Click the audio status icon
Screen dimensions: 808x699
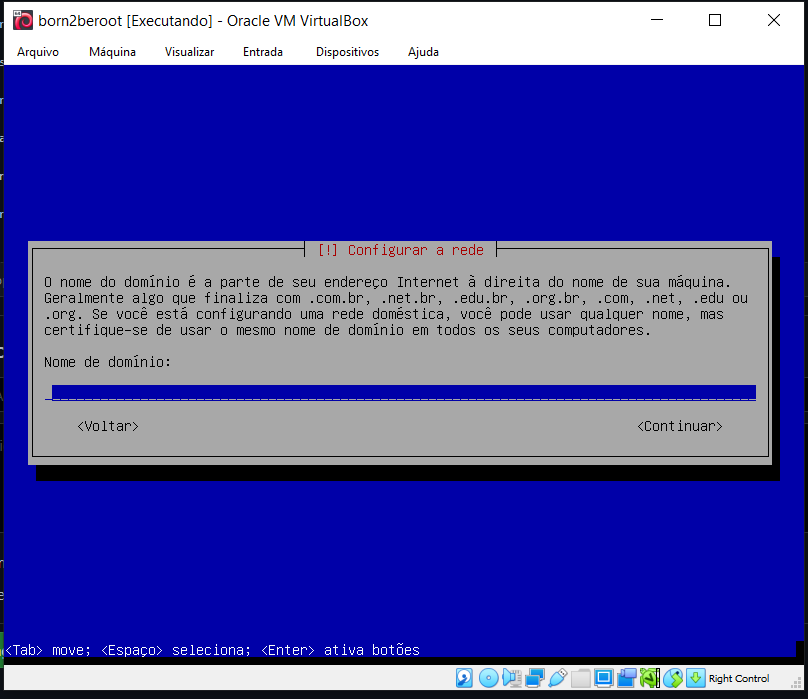click(x=512, y=678)
